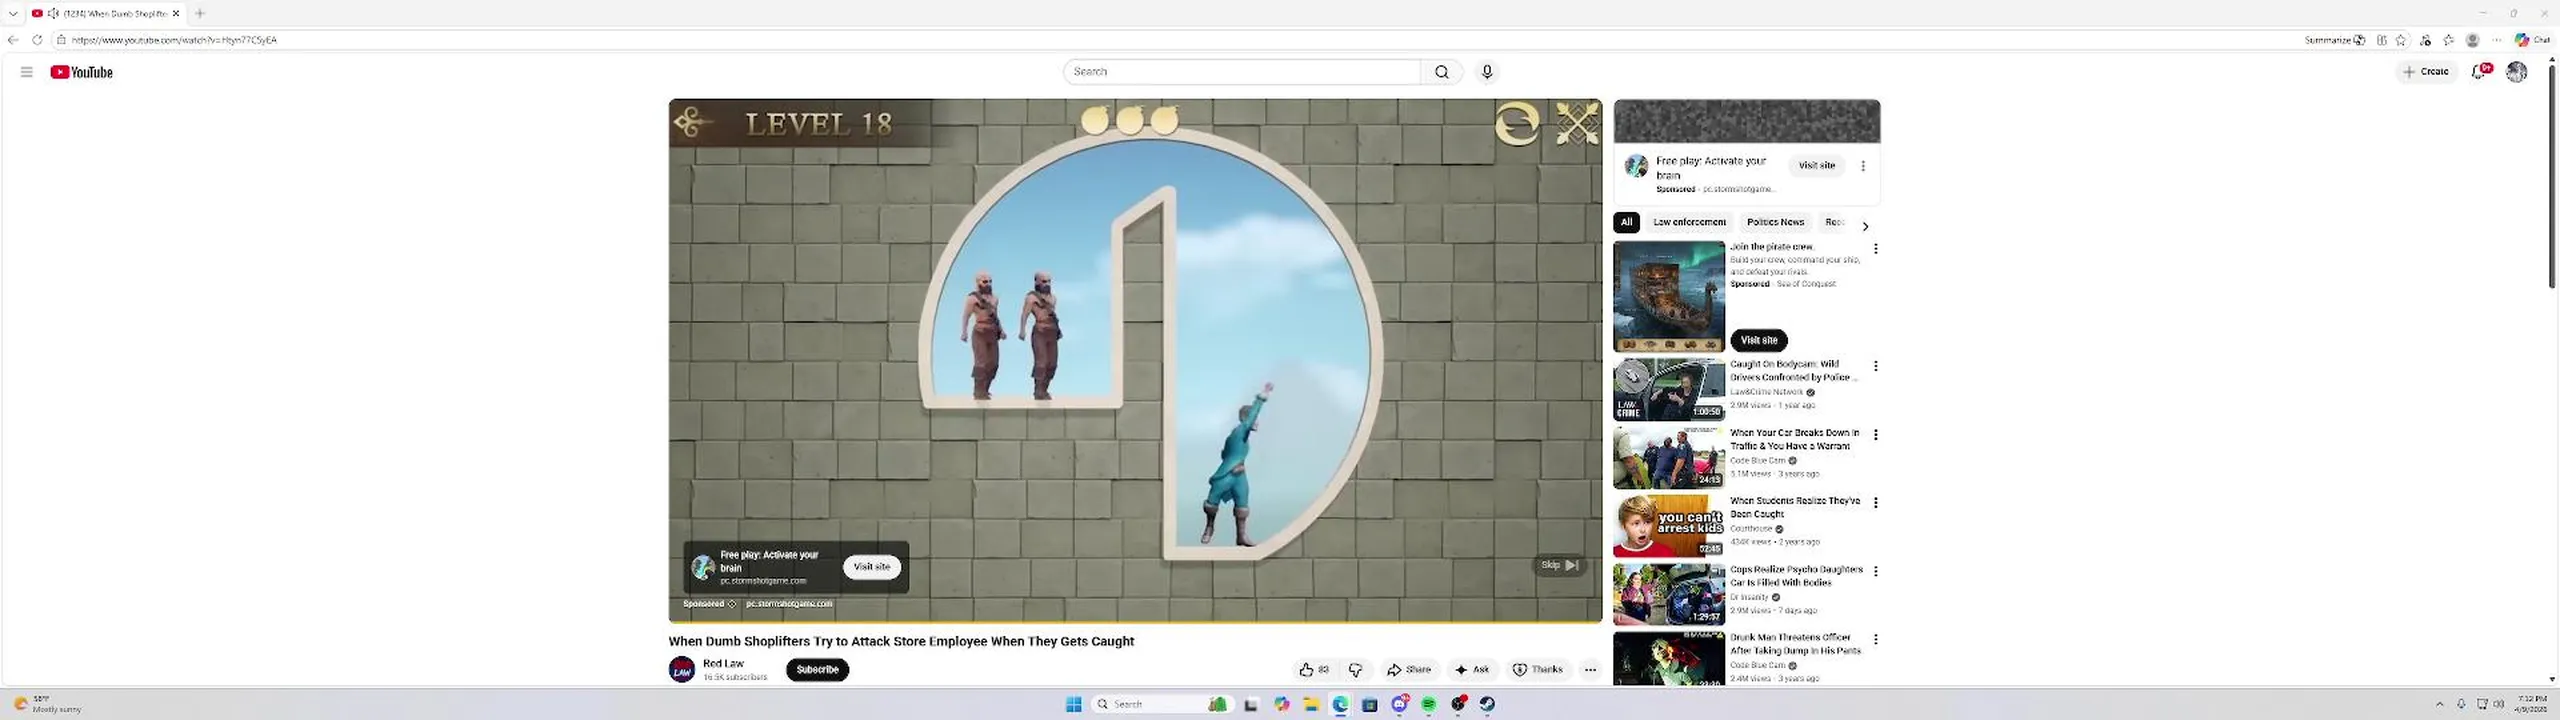Open options for Caught On Bodycam video

point(1876,366)
